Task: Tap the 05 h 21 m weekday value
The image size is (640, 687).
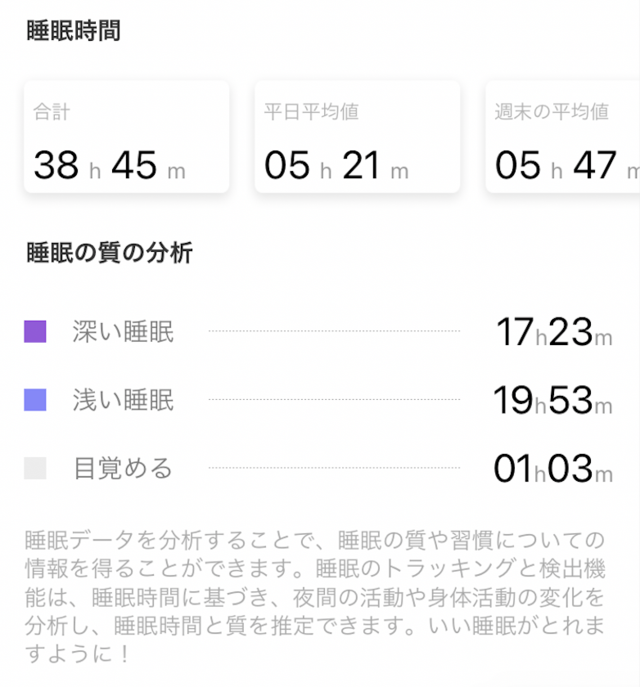Action: coord(337,165)
